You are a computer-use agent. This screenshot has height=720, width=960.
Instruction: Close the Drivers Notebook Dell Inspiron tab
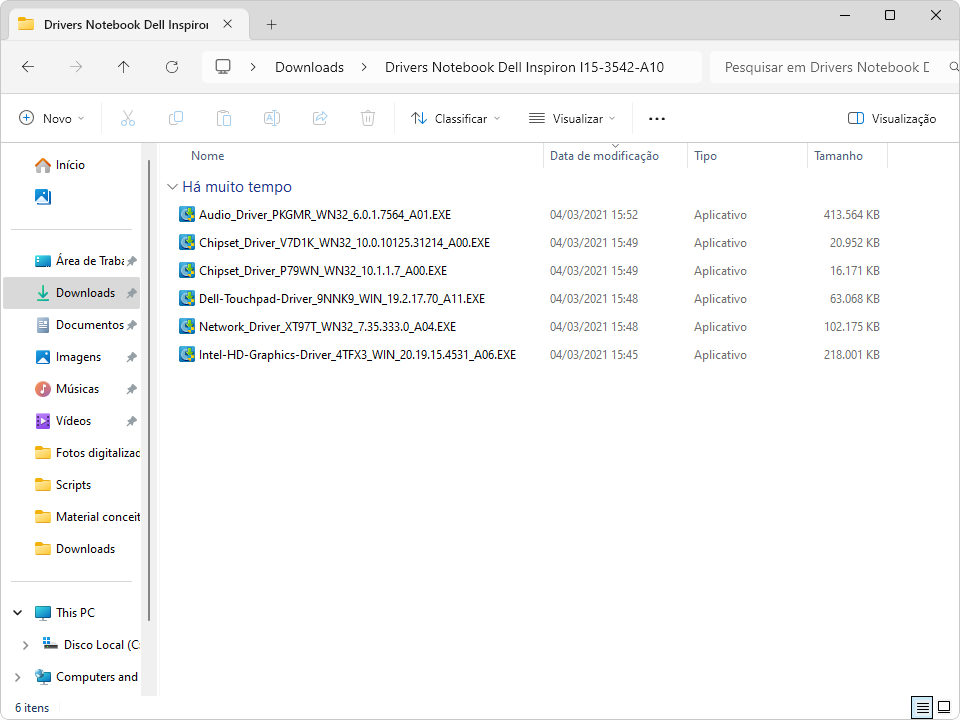[x=228, y=24]
